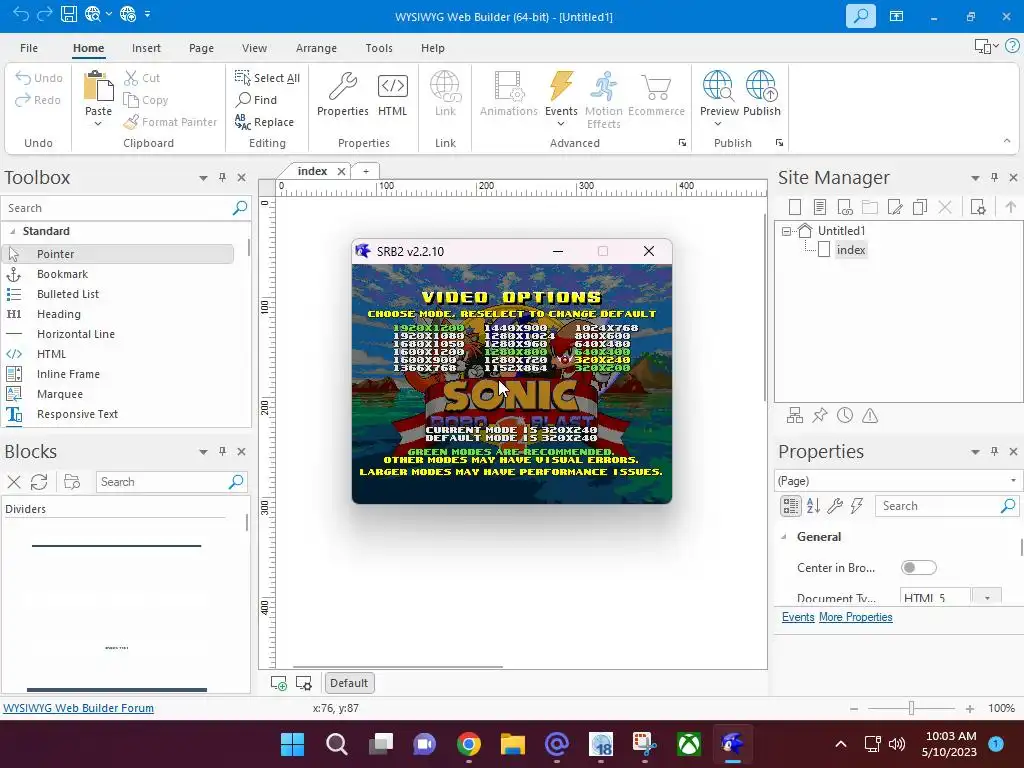1024x768 pixels.
Task: Click the Toolbox search field
Action: (118, 208)
